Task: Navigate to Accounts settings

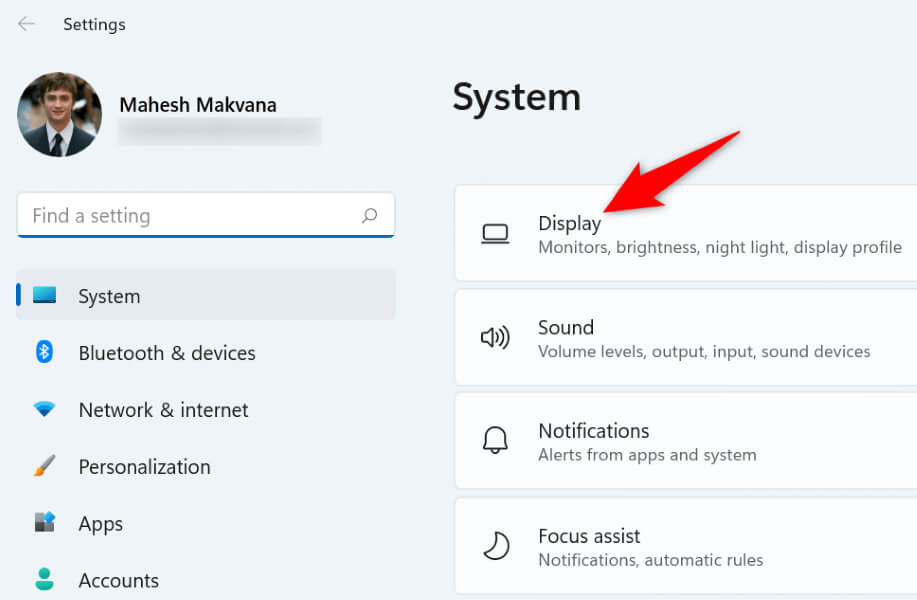Action: [118, 581]
